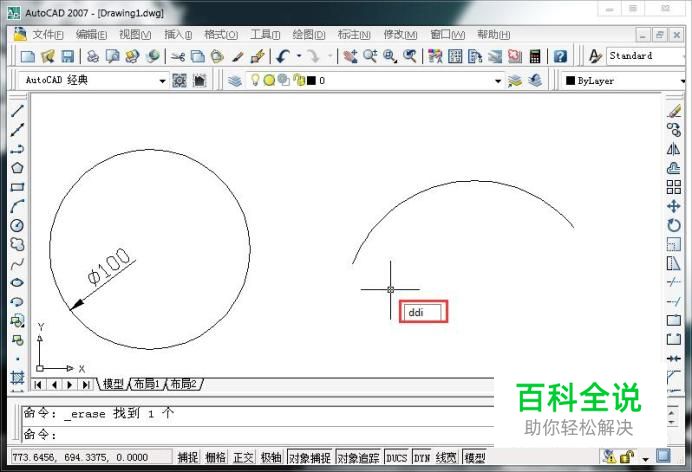Click the Stretch tool

point(673,264)
